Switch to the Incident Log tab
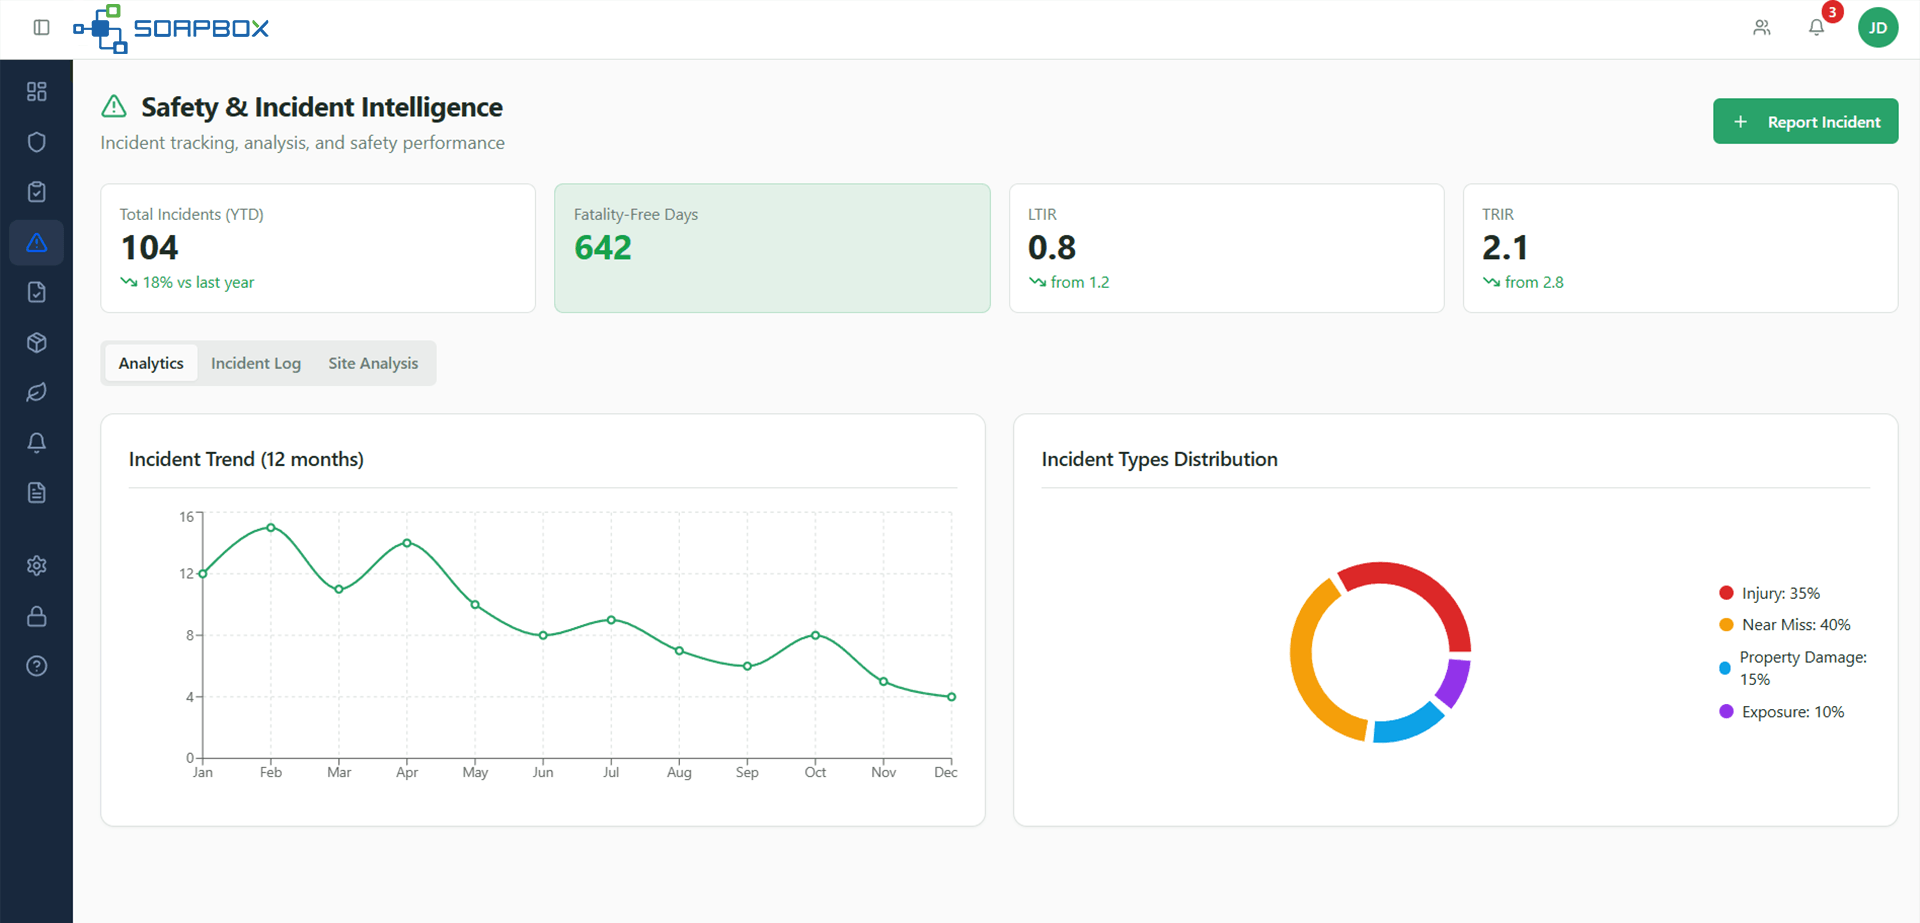The width and height of the screenshot is (1920, 923). 256,363
